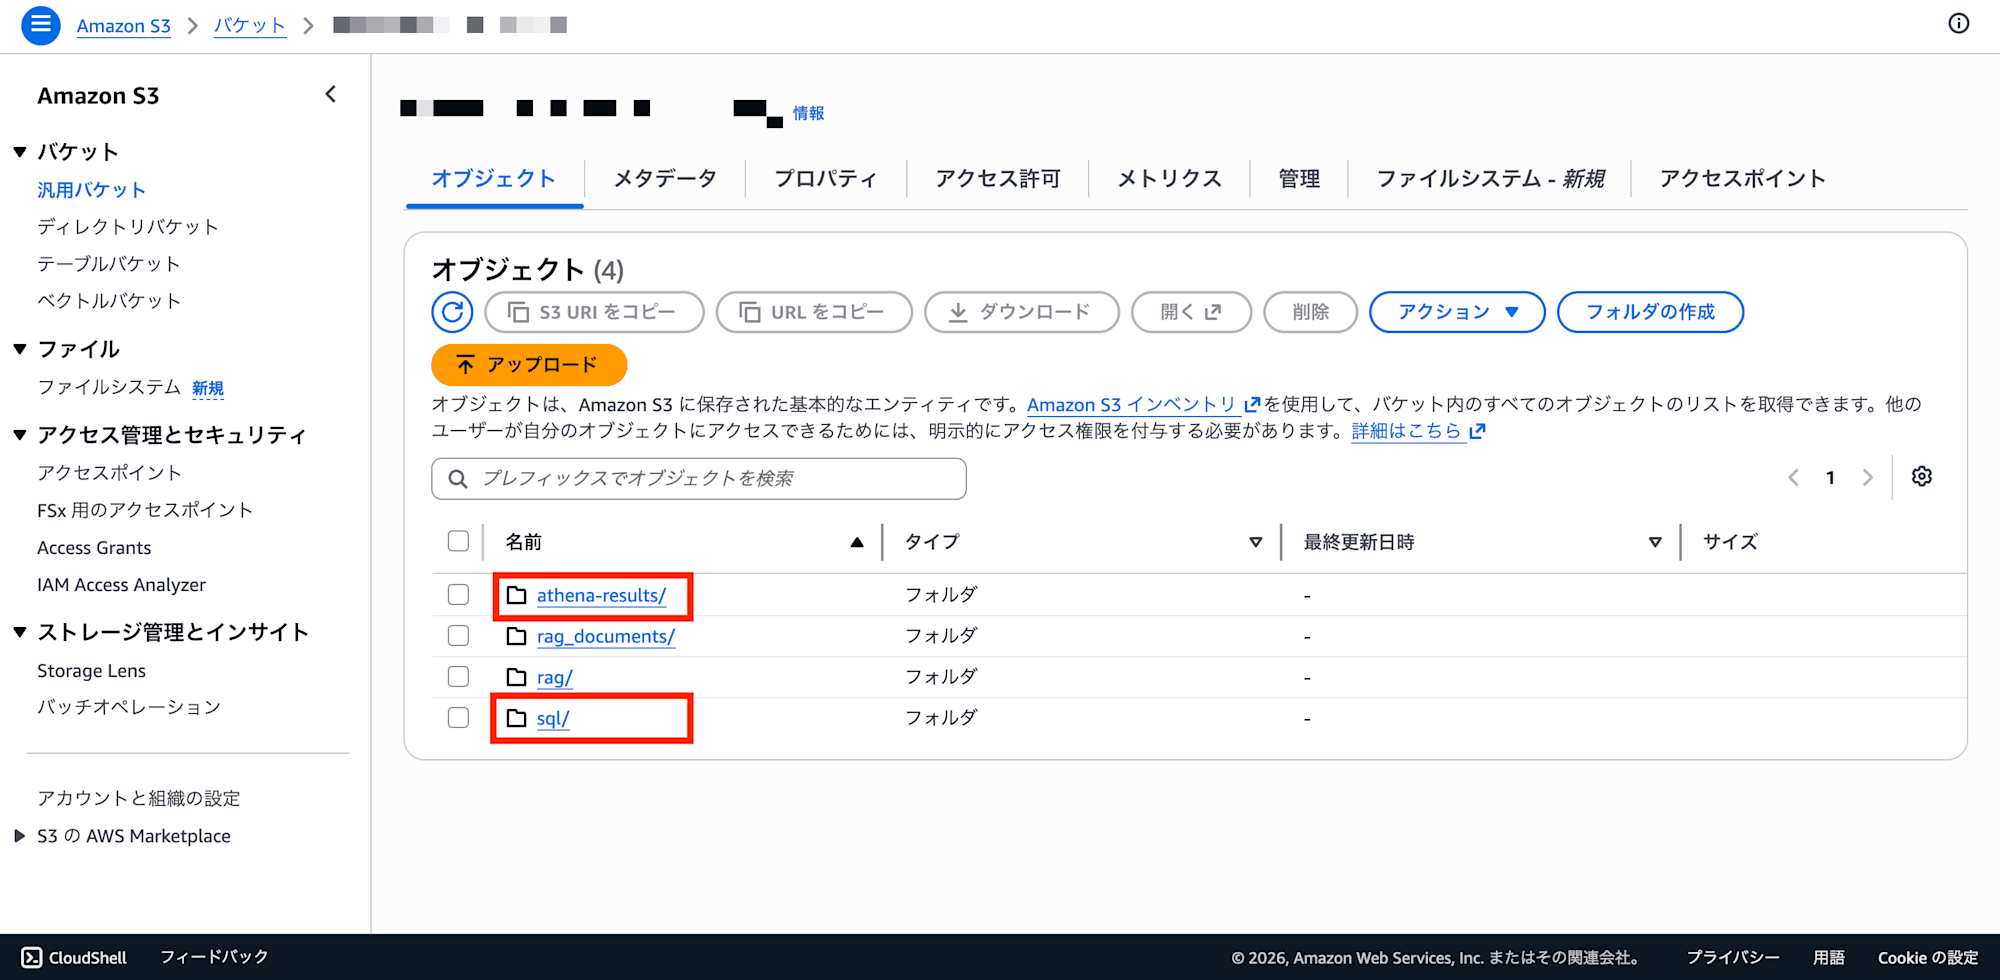Check the rag_documents/ row checkbox
The width and height of the screenshot is (2000, 980).
[x=458, y=635]
